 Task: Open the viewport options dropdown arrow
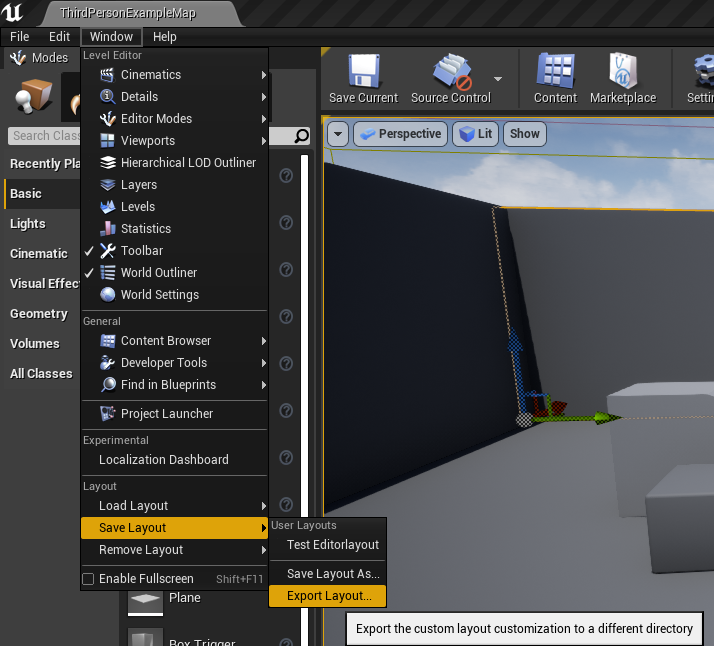(338, 134)
